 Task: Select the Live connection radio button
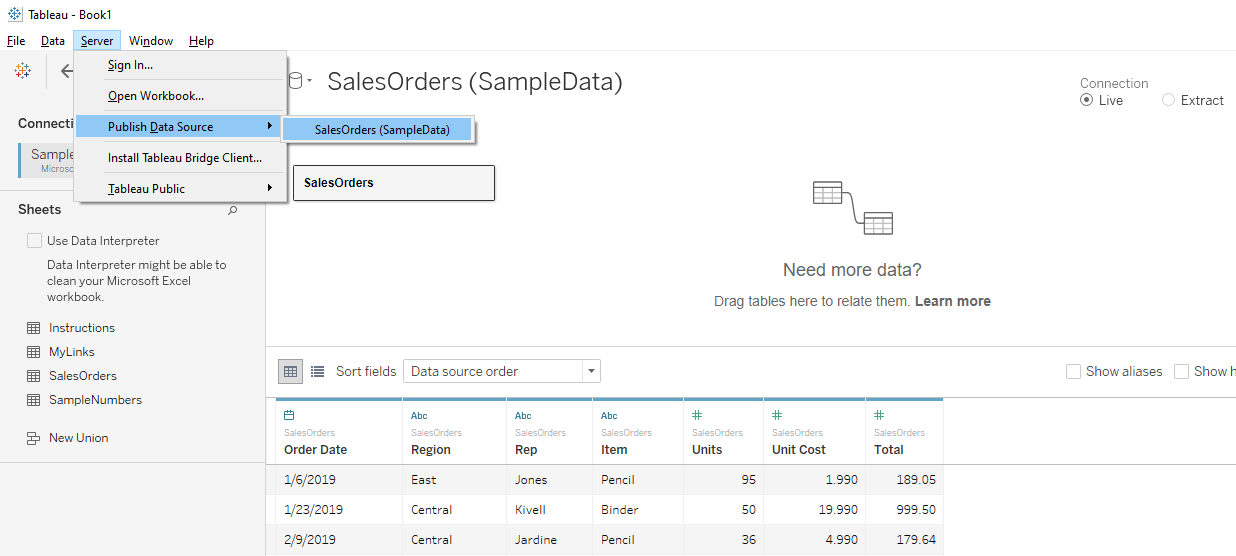click(1086, 100)
